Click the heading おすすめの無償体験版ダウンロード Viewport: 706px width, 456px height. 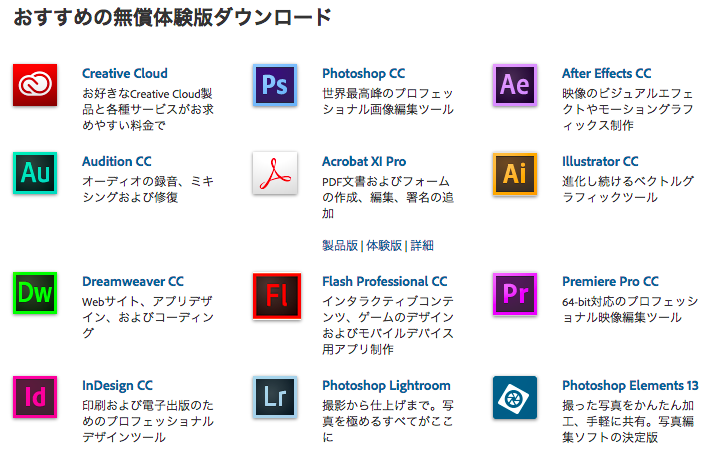(x=172, y=18)
